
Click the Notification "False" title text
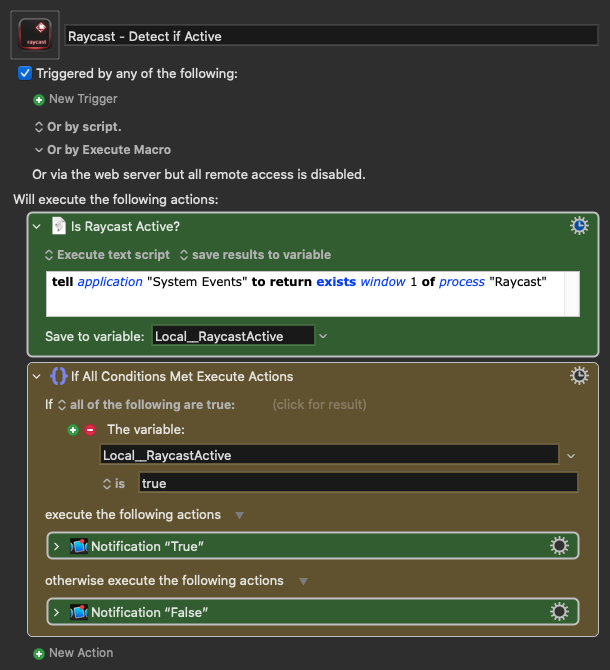click(150, 612)
